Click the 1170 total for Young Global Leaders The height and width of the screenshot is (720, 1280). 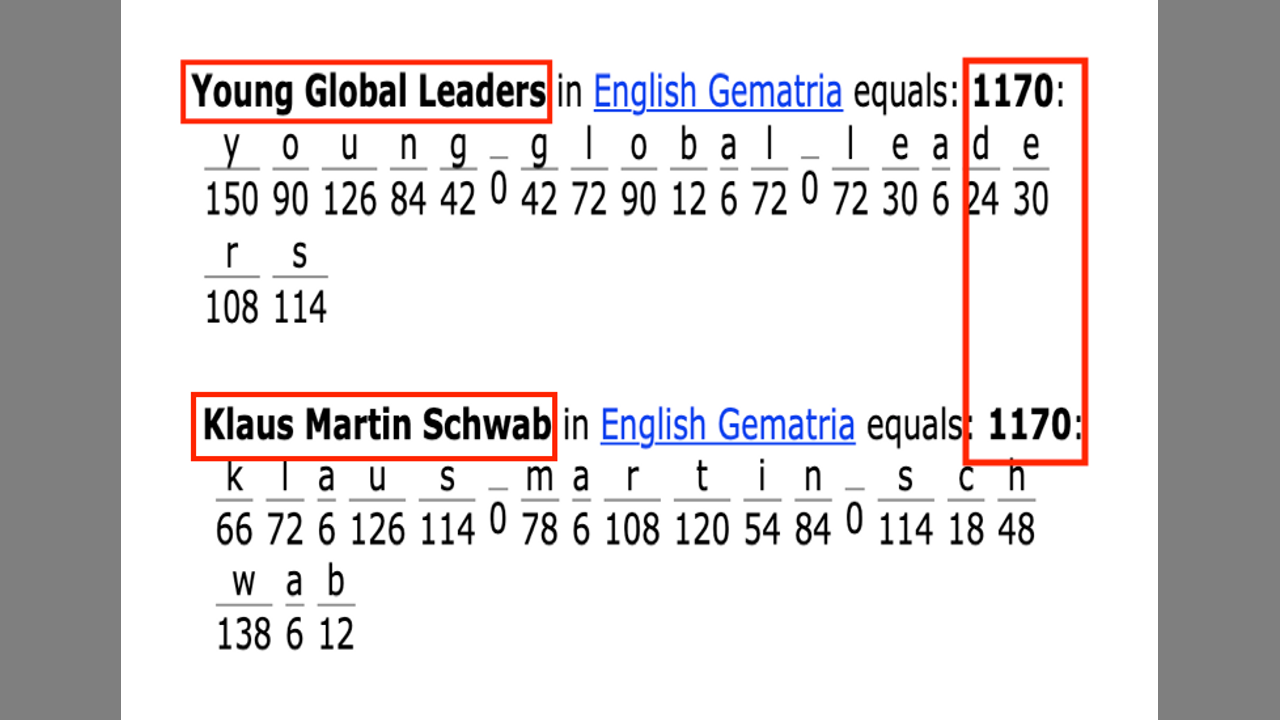1012,92
